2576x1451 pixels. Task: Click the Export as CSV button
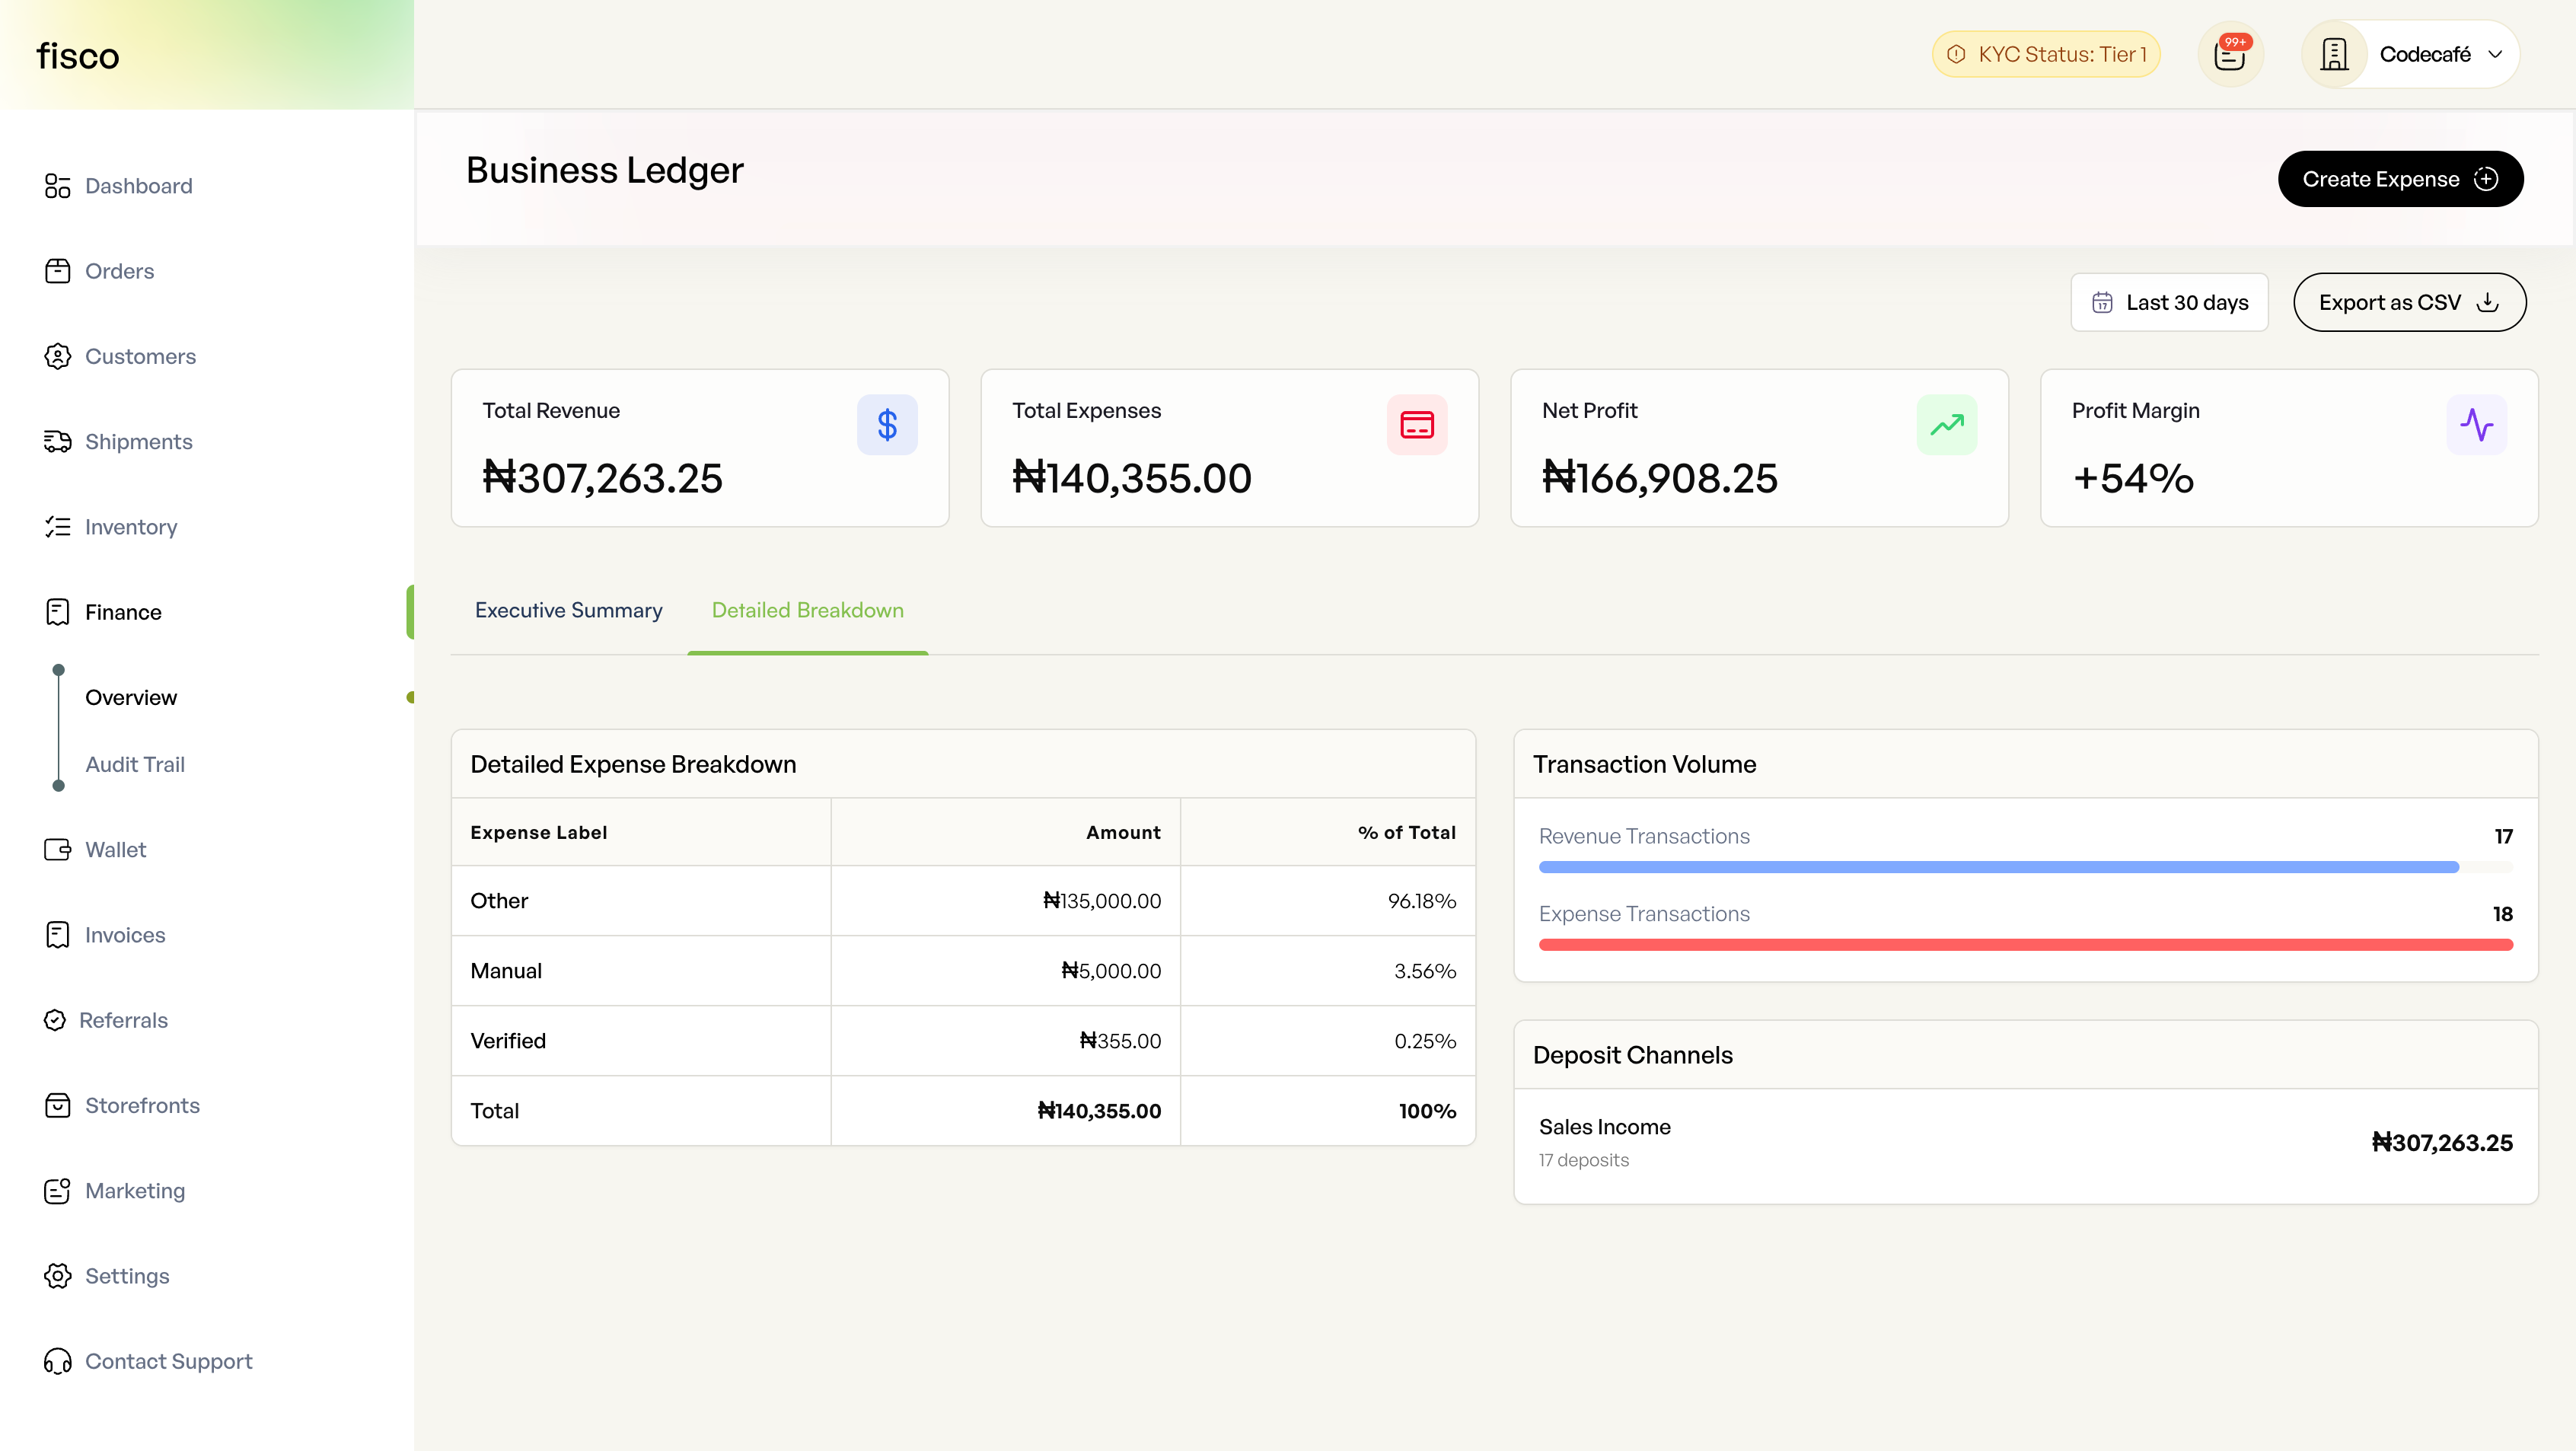pos(2409,302)
